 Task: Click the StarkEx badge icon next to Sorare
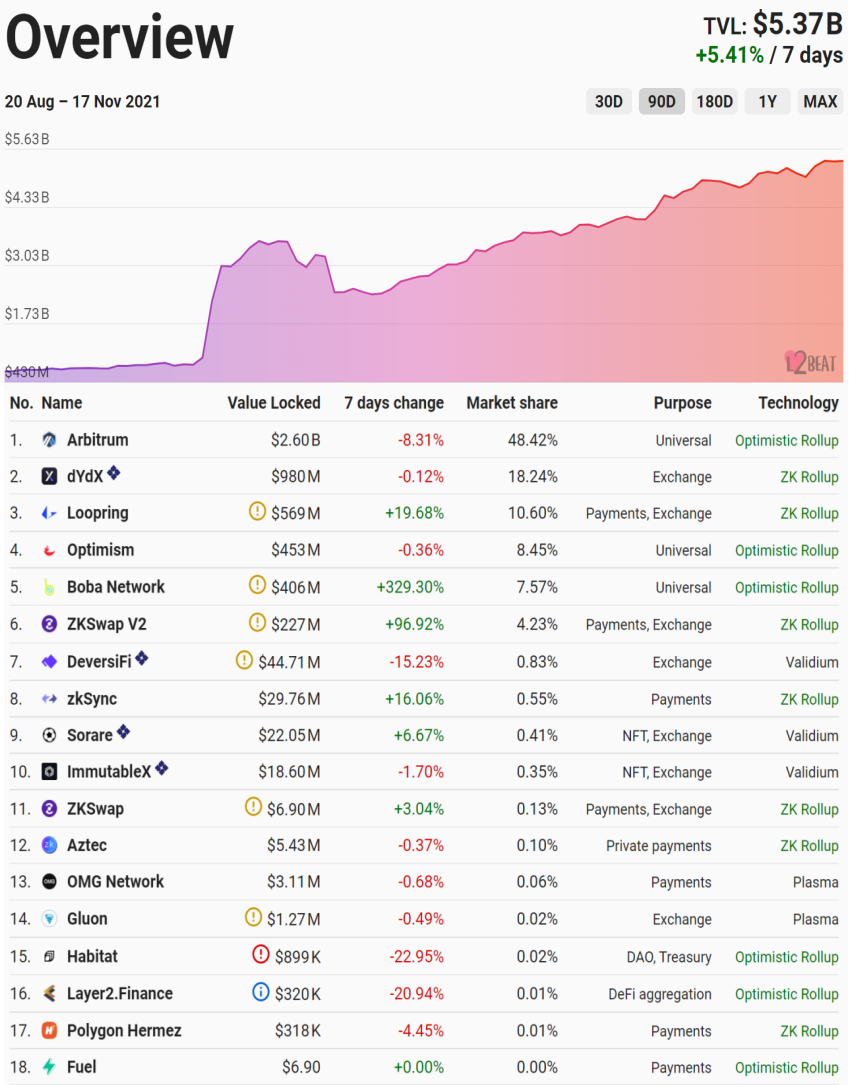123,731
